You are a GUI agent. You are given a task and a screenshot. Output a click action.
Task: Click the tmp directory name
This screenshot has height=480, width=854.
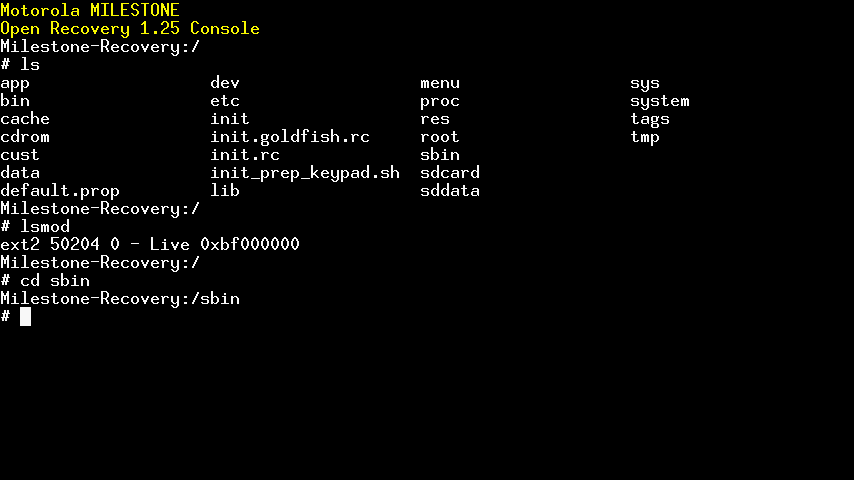coord(645,137)
